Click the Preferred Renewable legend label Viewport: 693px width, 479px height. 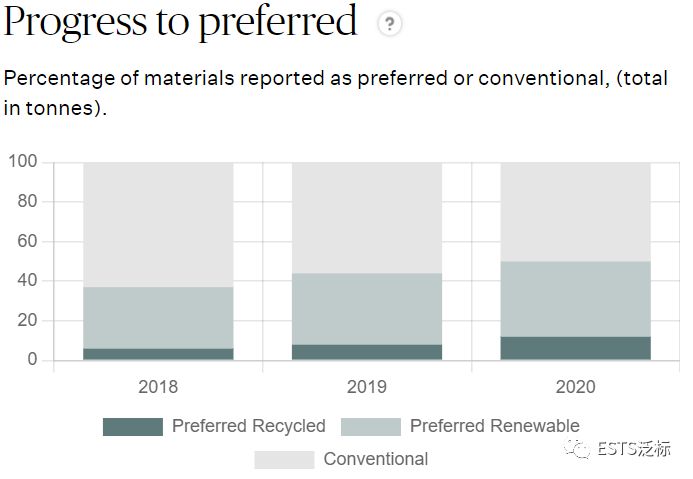[x=495, y=426]
